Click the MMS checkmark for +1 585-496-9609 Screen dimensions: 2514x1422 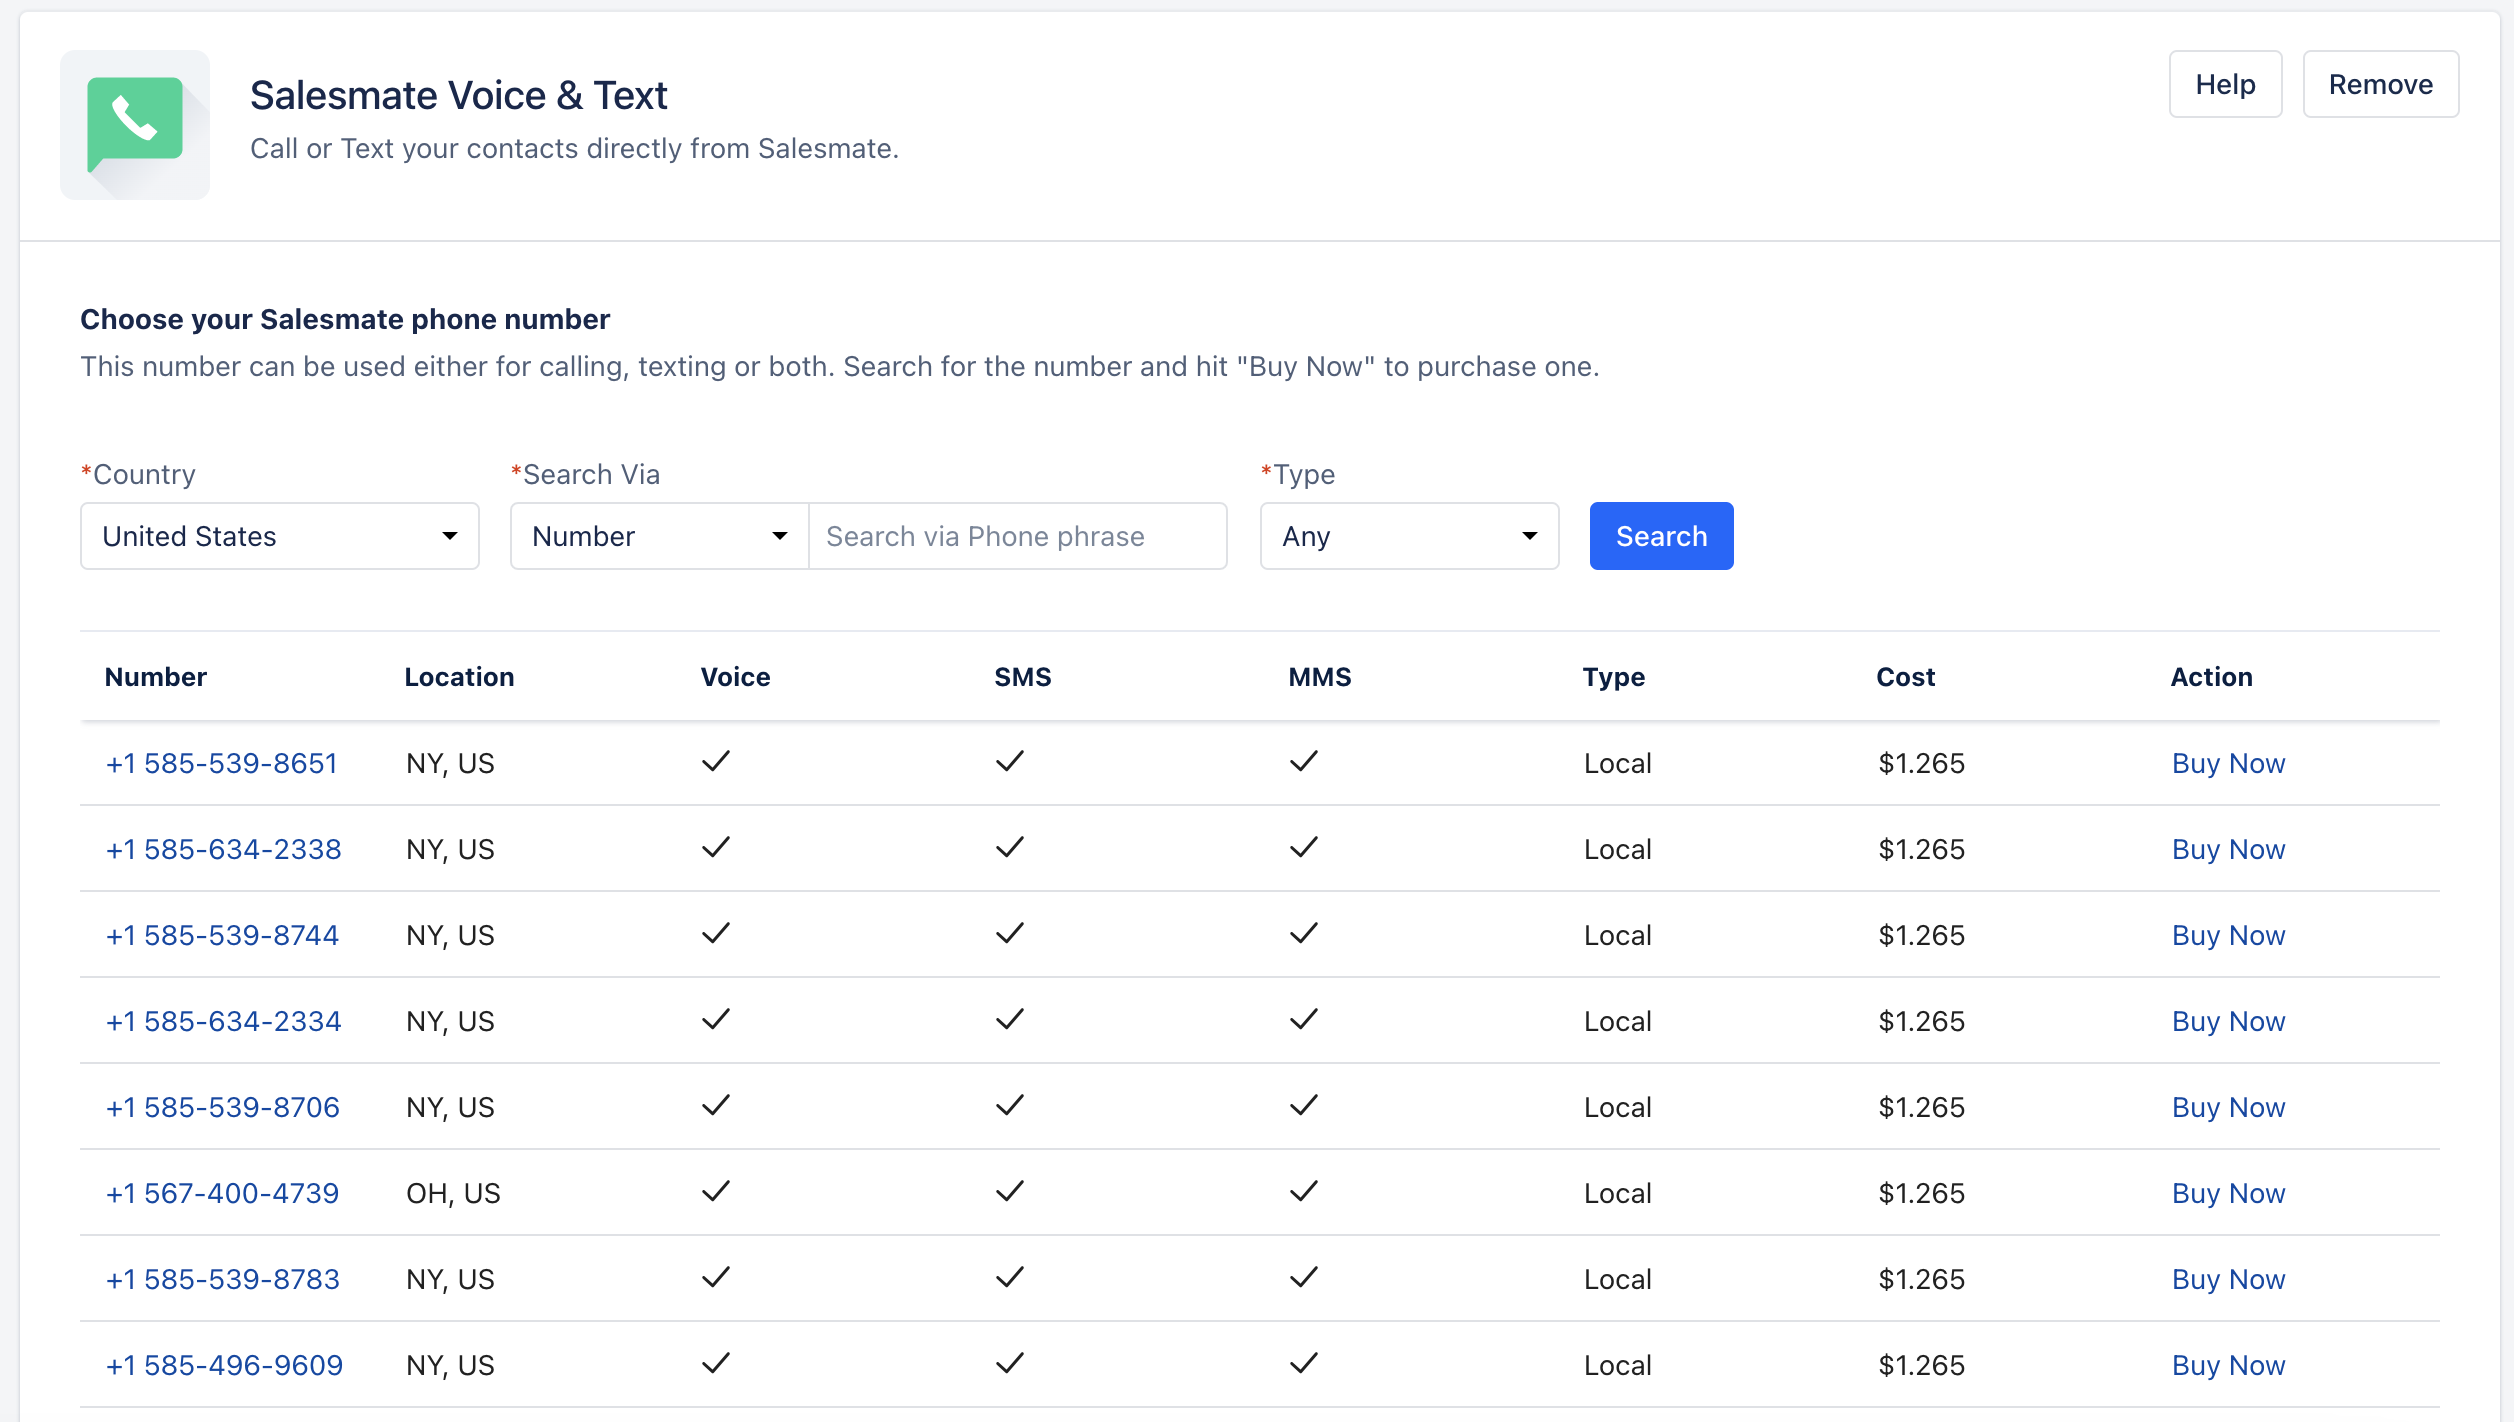tap(1304, 1363)
